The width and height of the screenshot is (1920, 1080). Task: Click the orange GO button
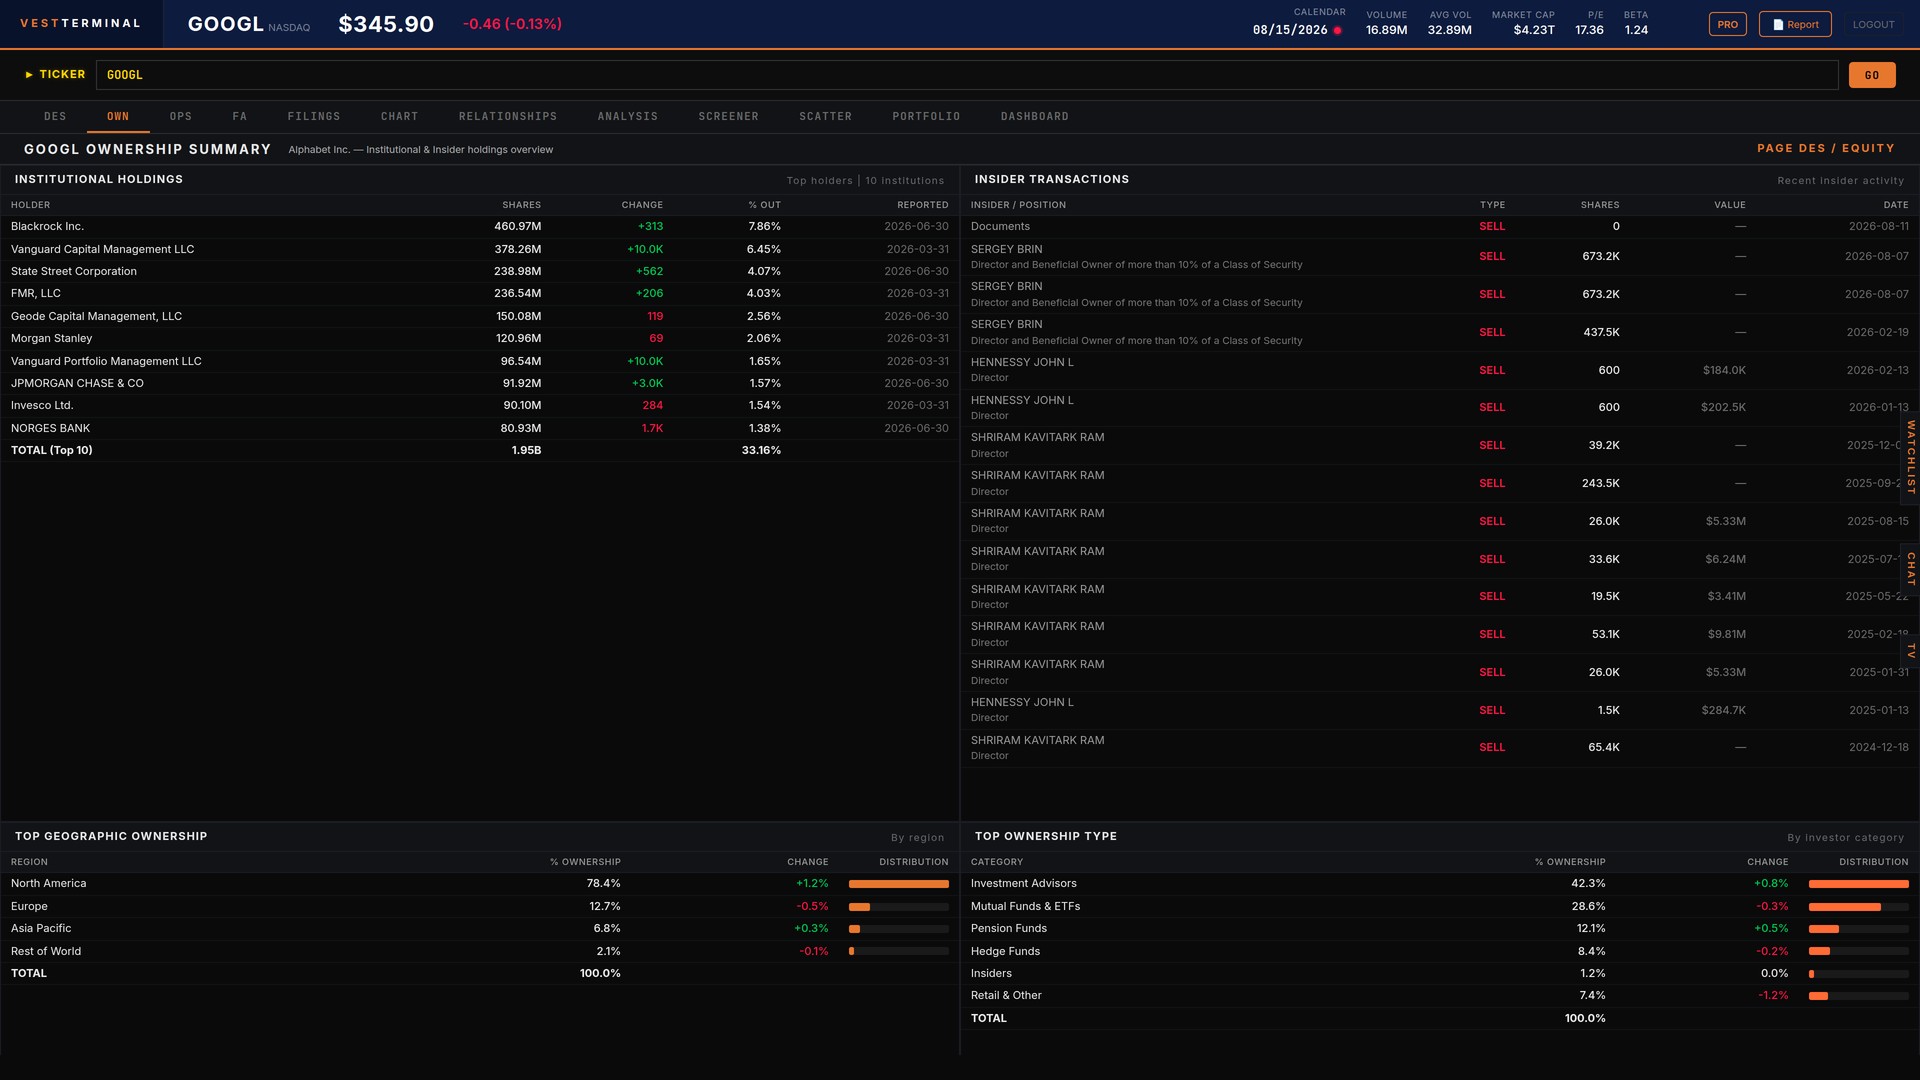point(1872,75)
